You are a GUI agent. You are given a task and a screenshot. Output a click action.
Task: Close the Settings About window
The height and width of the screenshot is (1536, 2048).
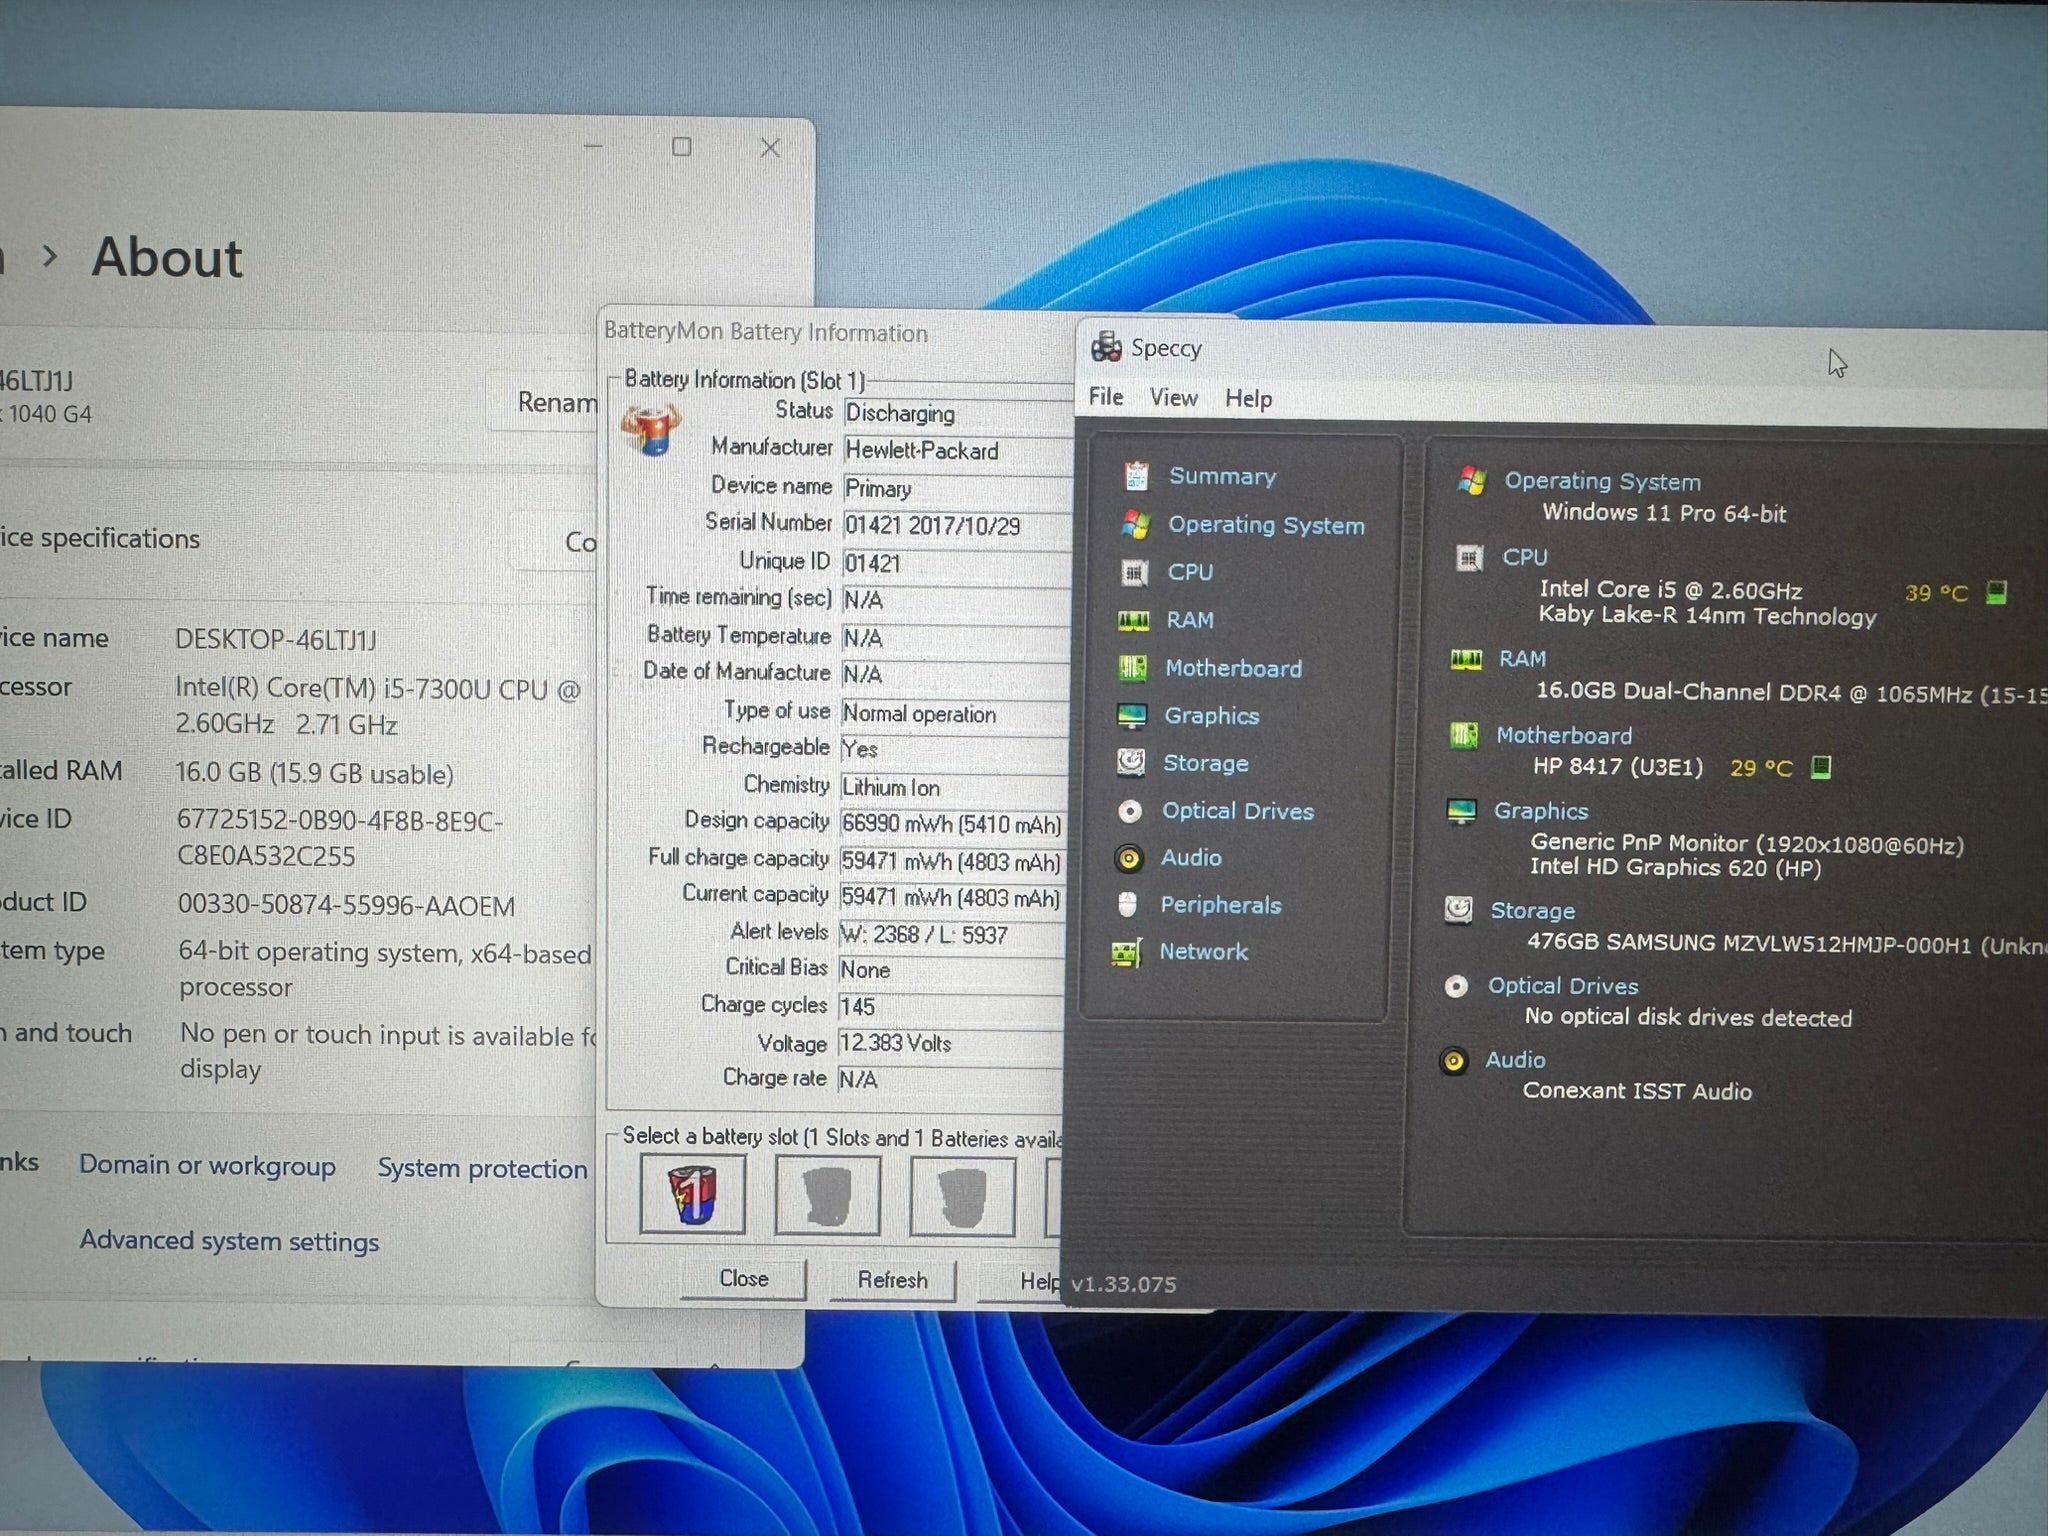coord(770,148)
